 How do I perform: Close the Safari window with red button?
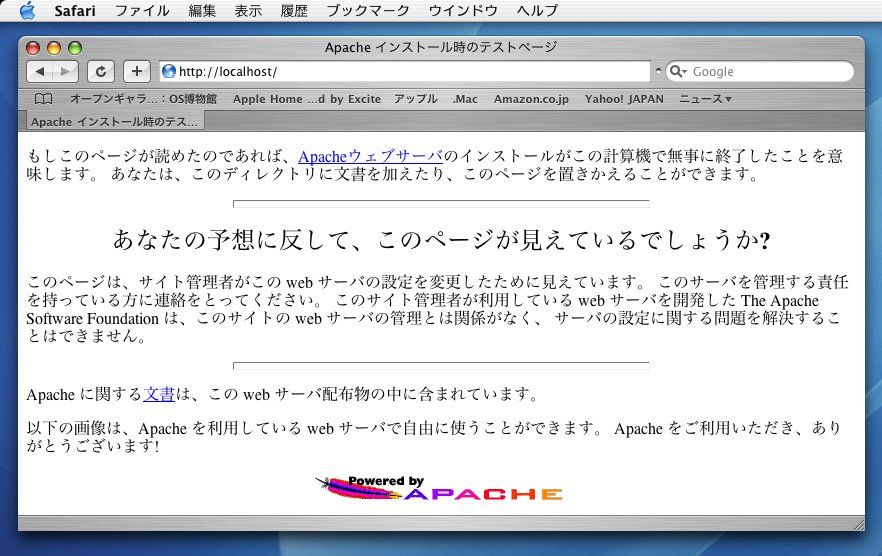(x=33, y=48)
